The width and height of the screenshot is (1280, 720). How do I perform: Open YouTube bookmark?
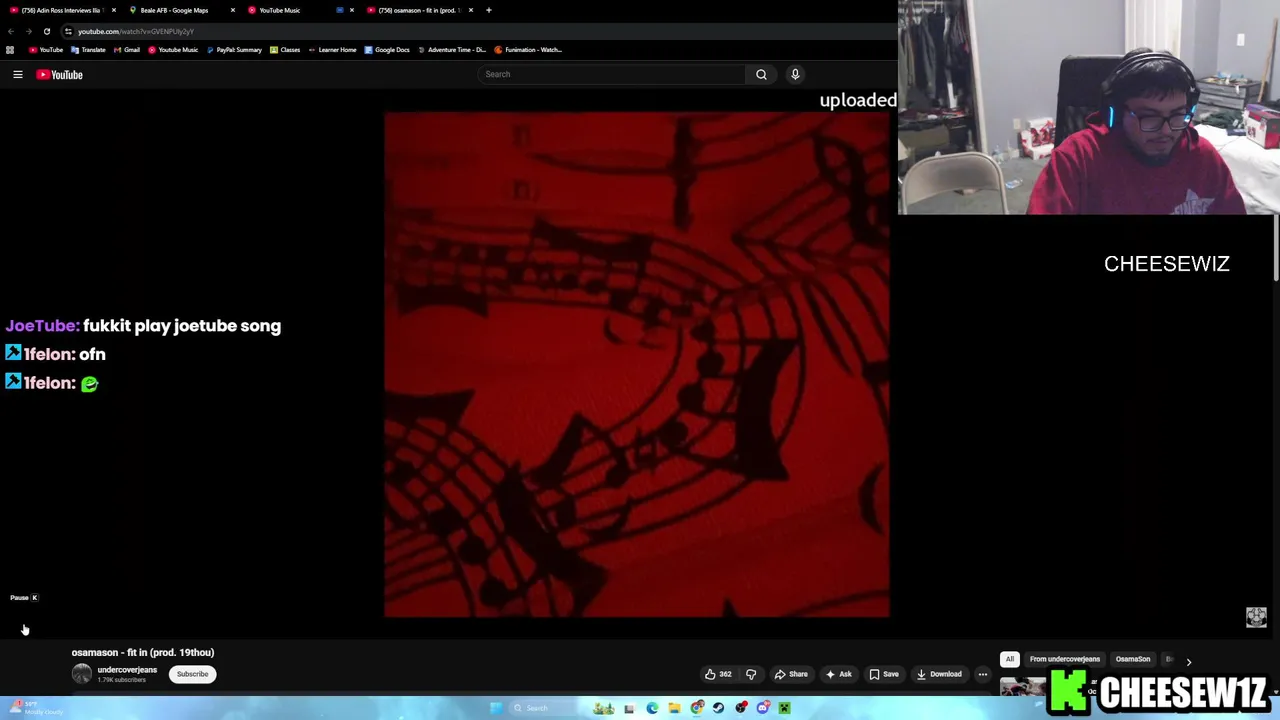tap(46, 50)
